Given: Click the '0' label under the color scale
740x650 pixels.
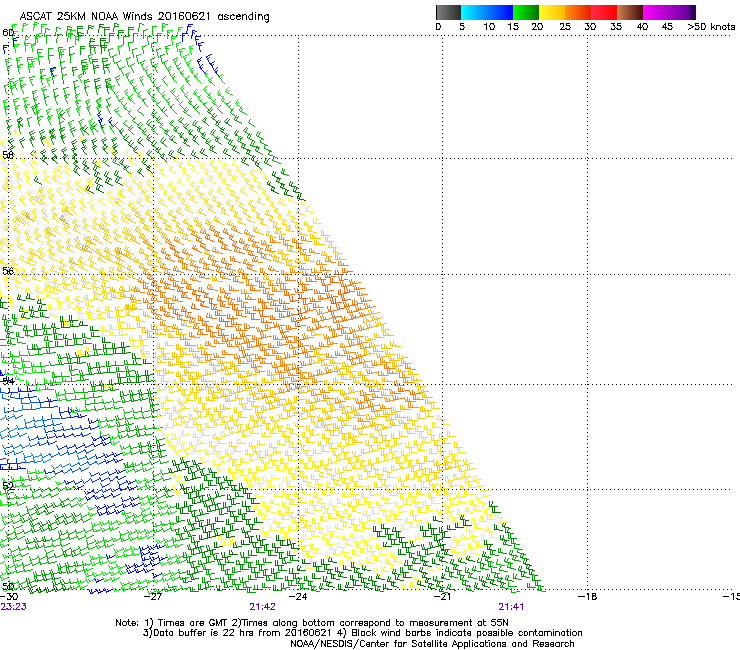Looking at the screenshot, I should [438, 27].
